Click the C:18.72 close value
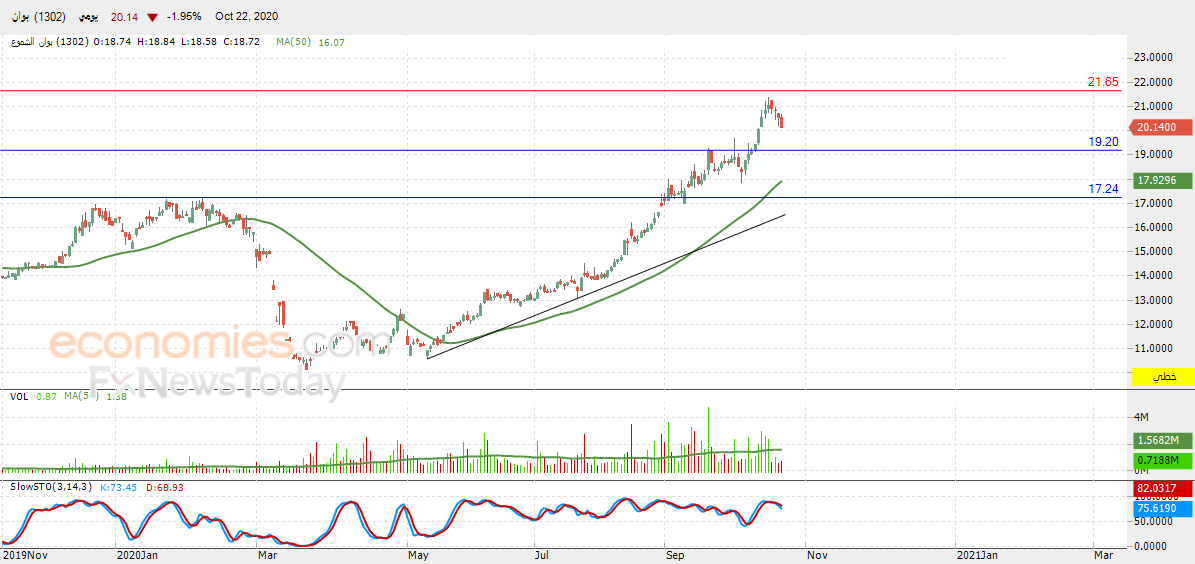 [243, 43]
